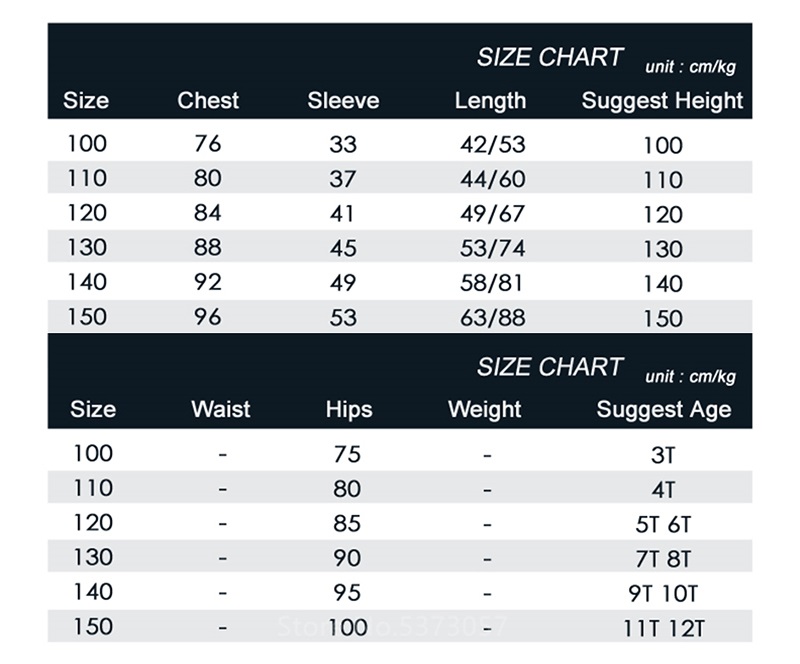Click the Weight column header
The image size is (800, 664).
[x=485, y=410]
